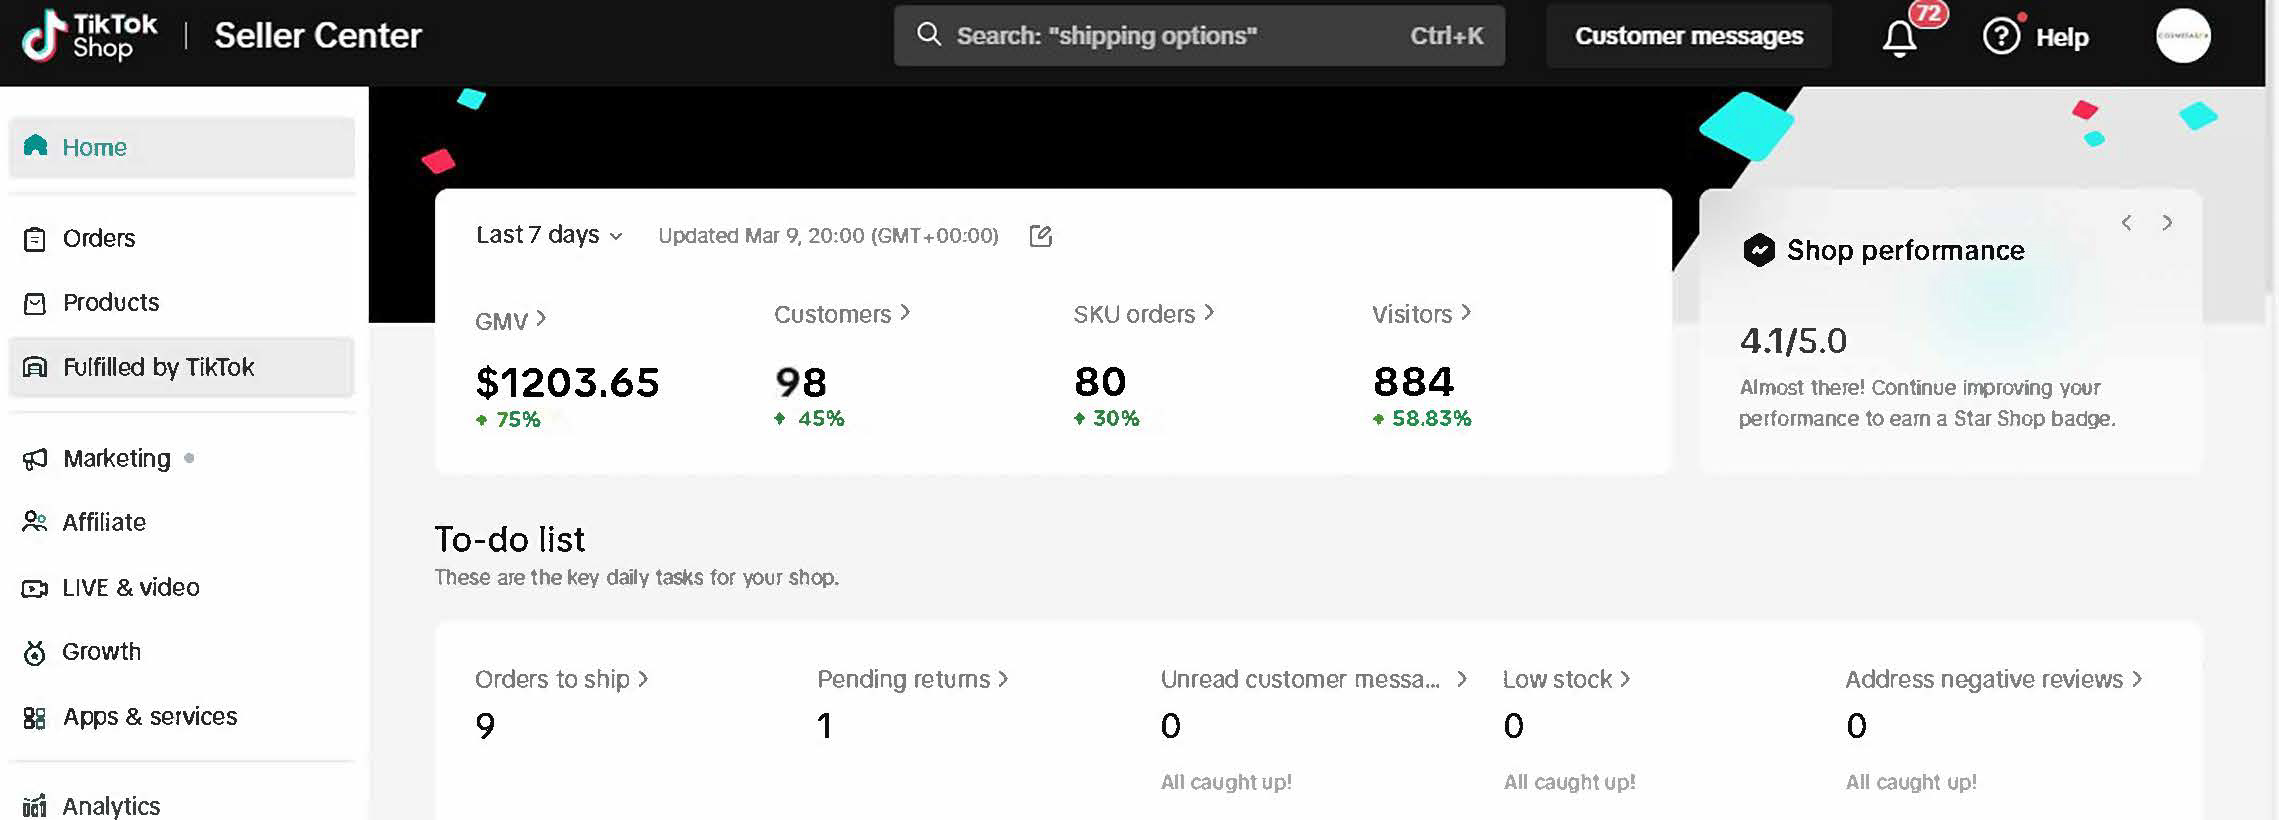Click the Shop performance badge icon
2279x820 pixels.
click(1759, 250)
